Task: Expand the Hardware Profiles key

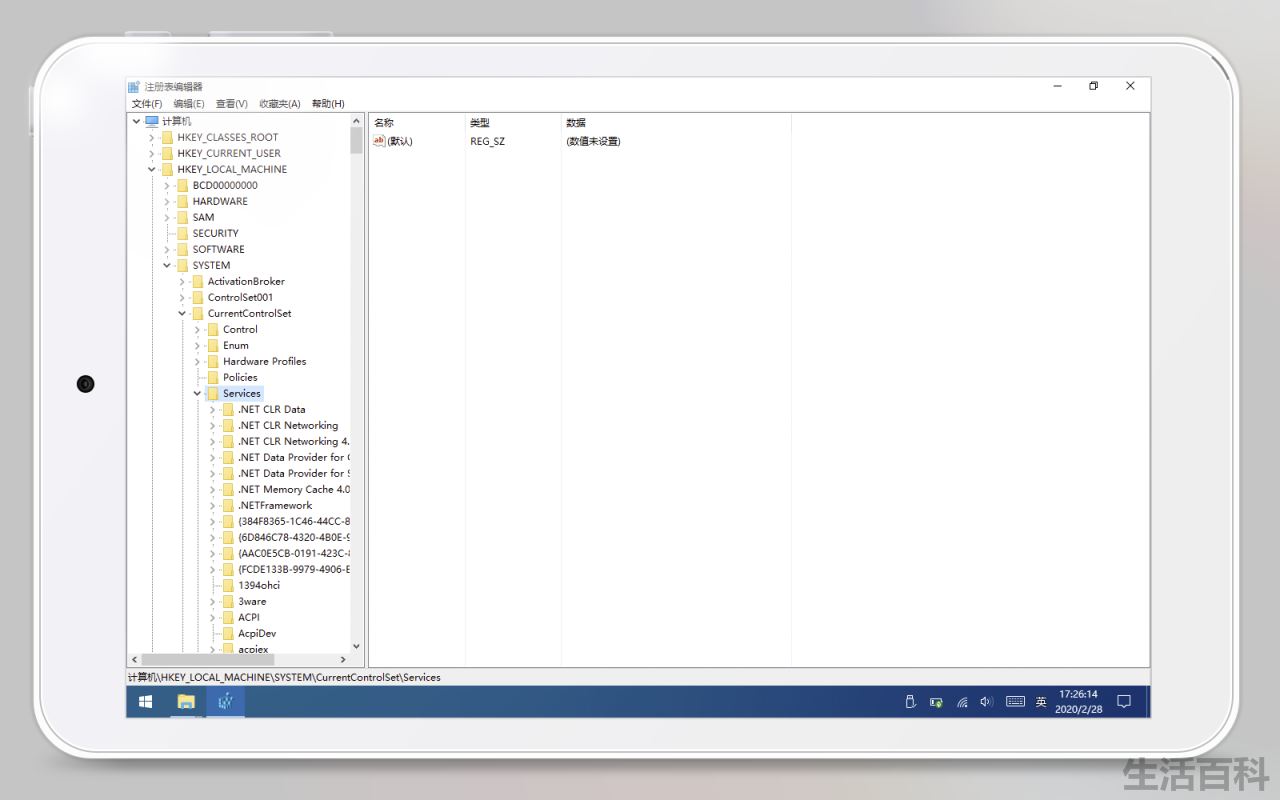Action: tap(197, 361)
